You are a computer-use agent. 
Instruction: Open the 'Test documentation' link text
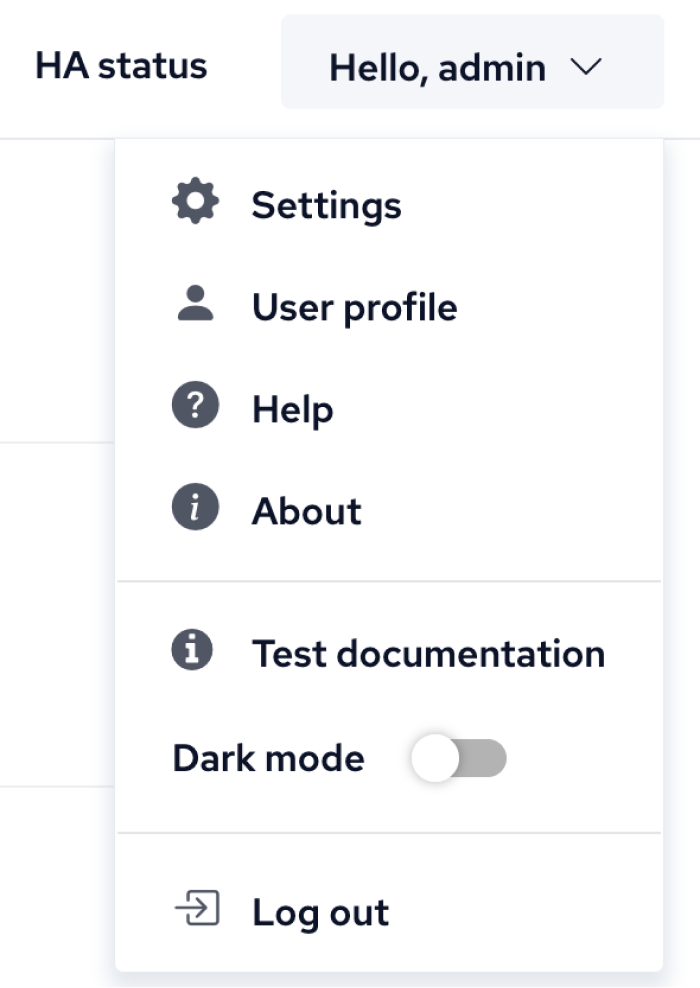tap(428, 653)
